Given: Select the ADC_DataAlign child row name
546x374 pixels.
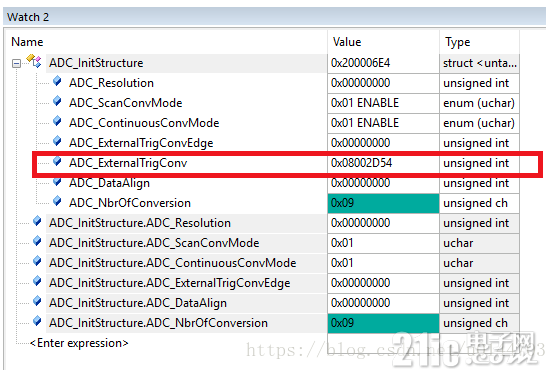Looking at the screenshot, I should point(109,183).
